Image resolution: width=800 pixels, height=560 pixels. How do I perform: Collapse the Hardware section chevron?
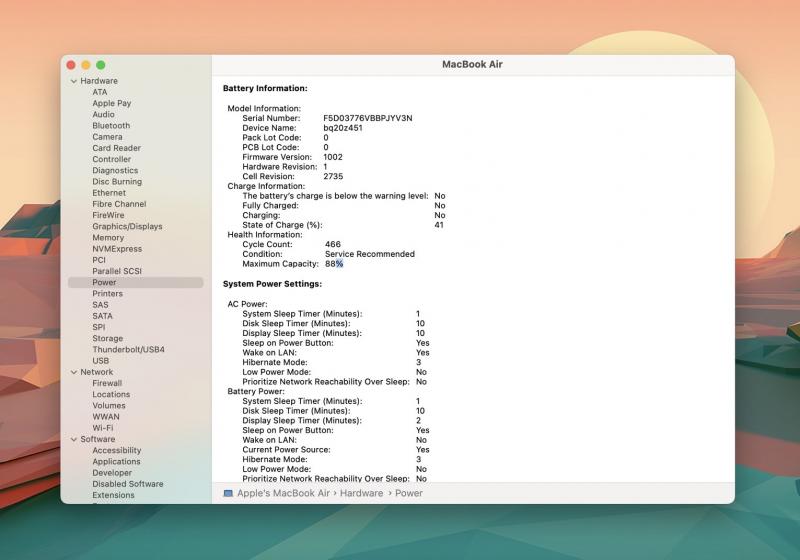click(74, 81)
